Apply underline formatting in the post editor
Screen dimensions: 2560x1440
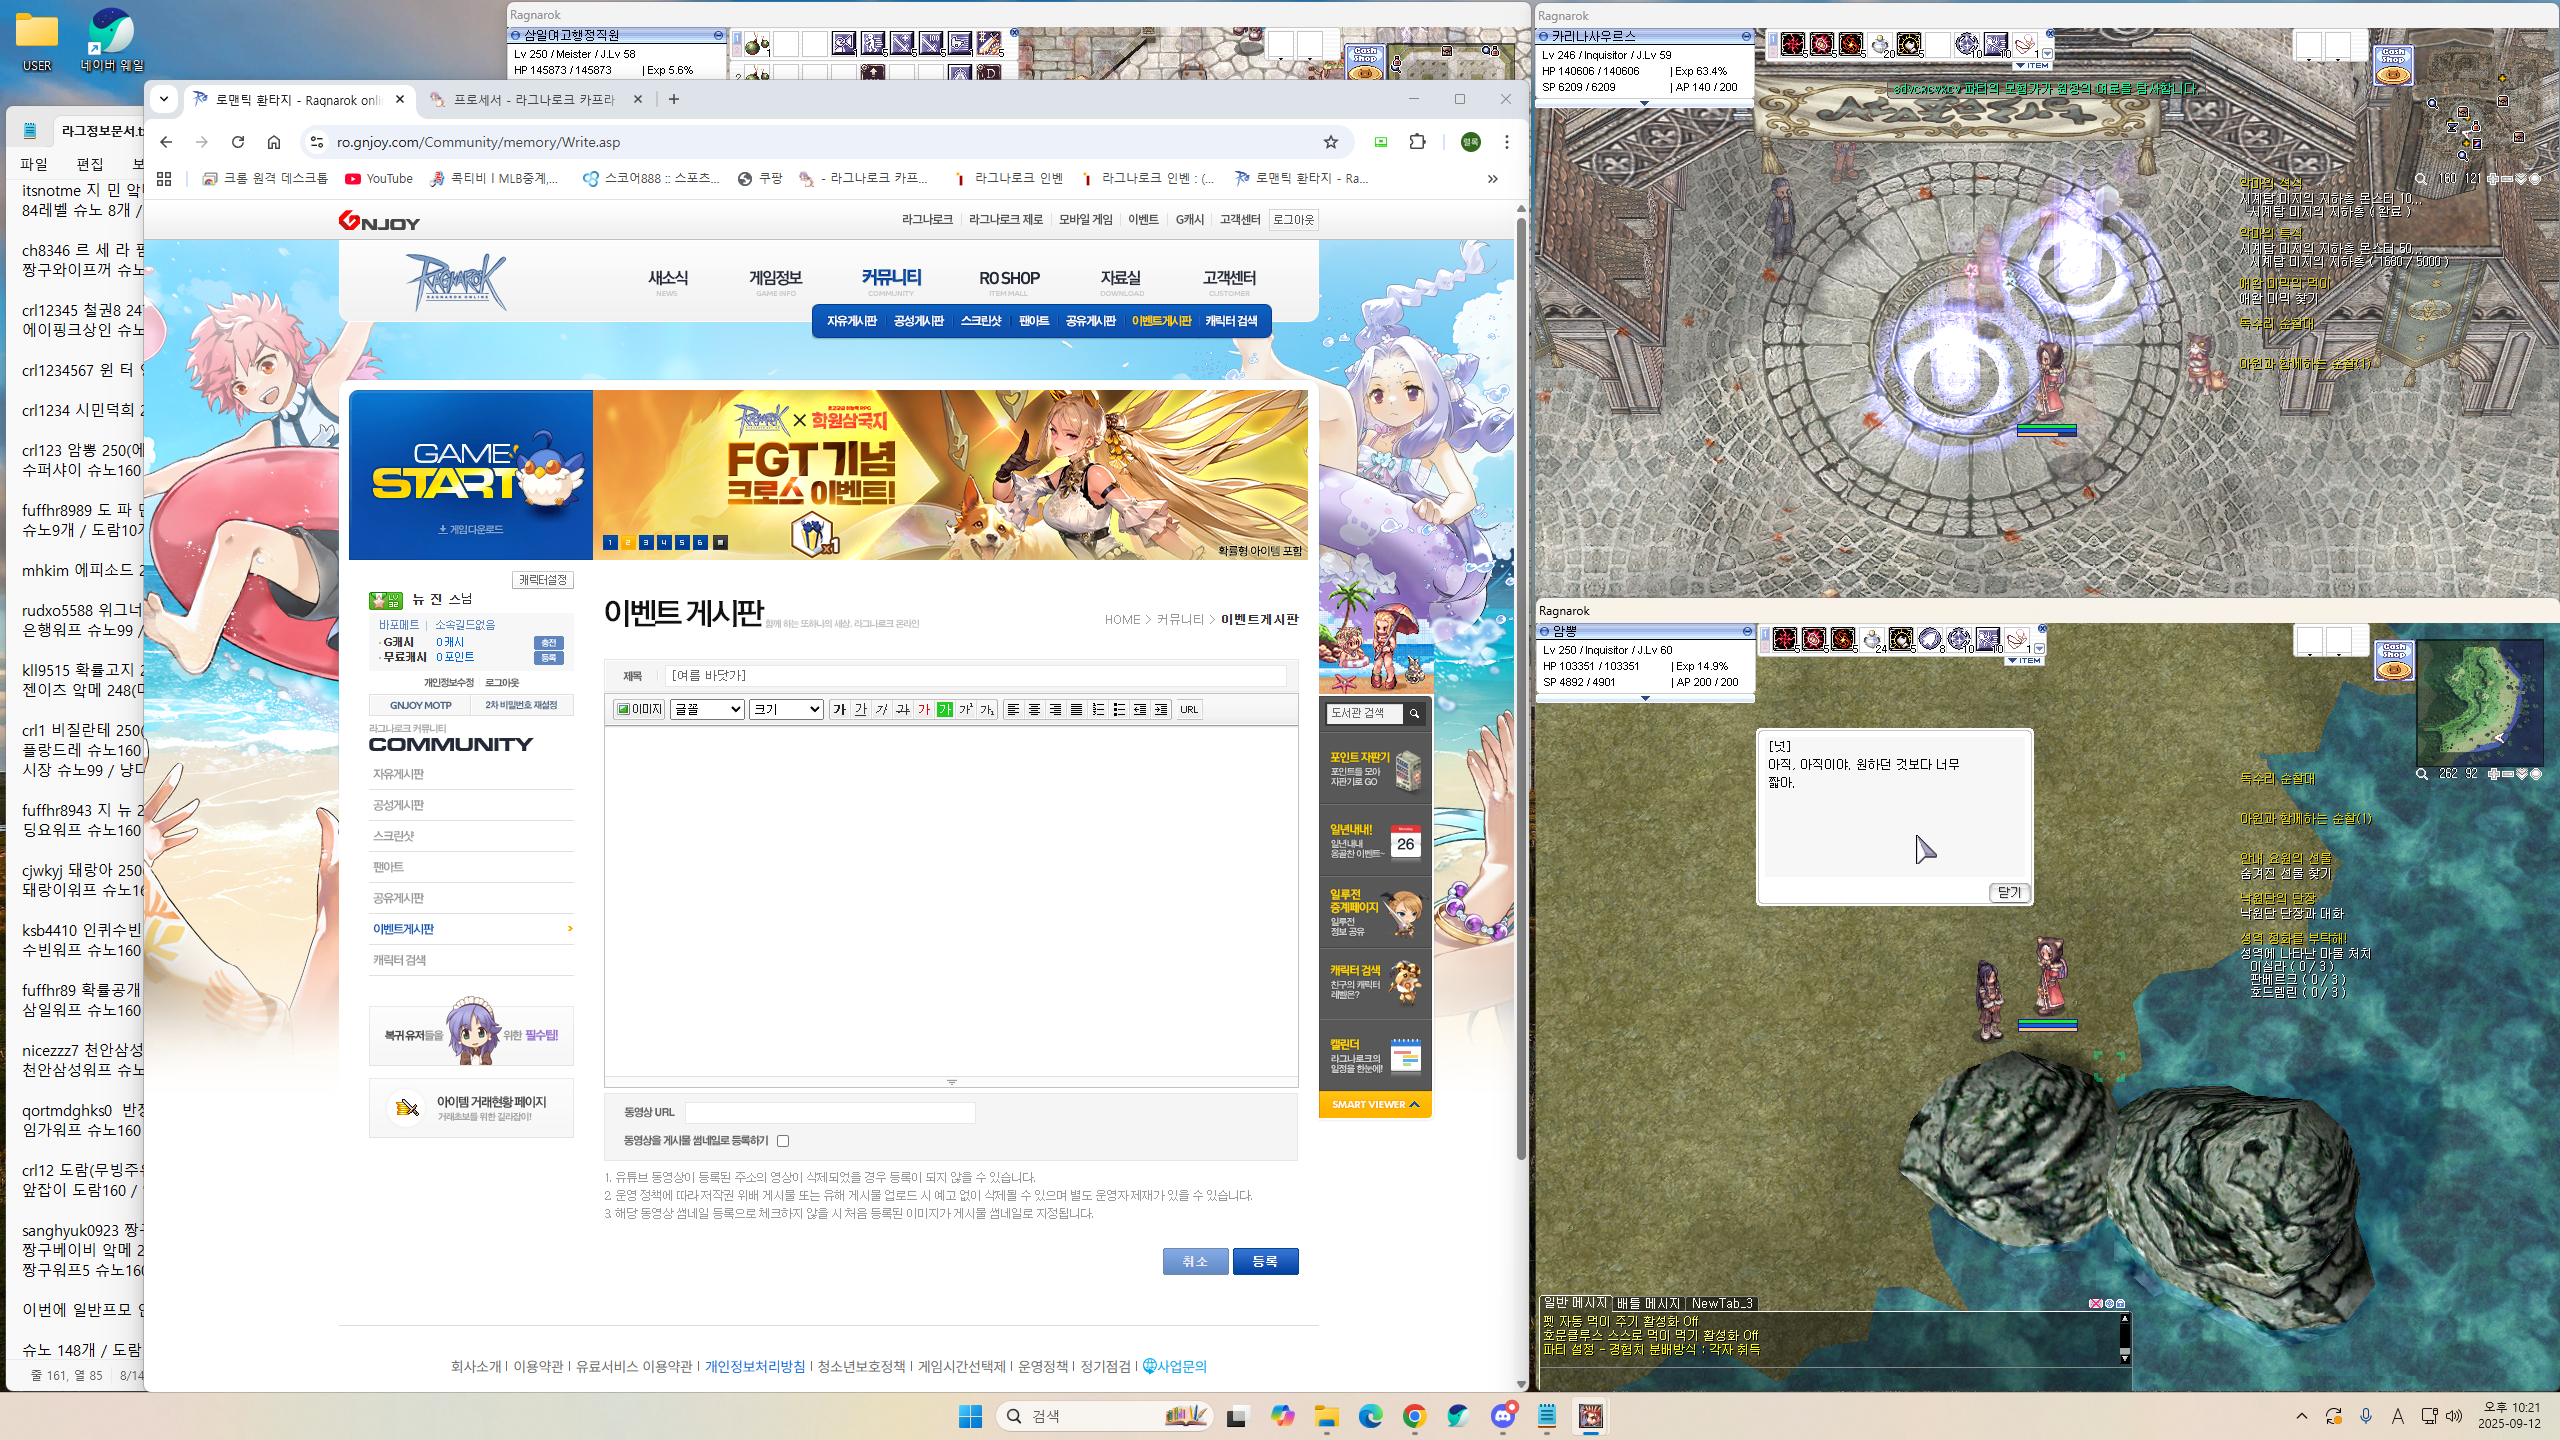[x=861, y=709]
